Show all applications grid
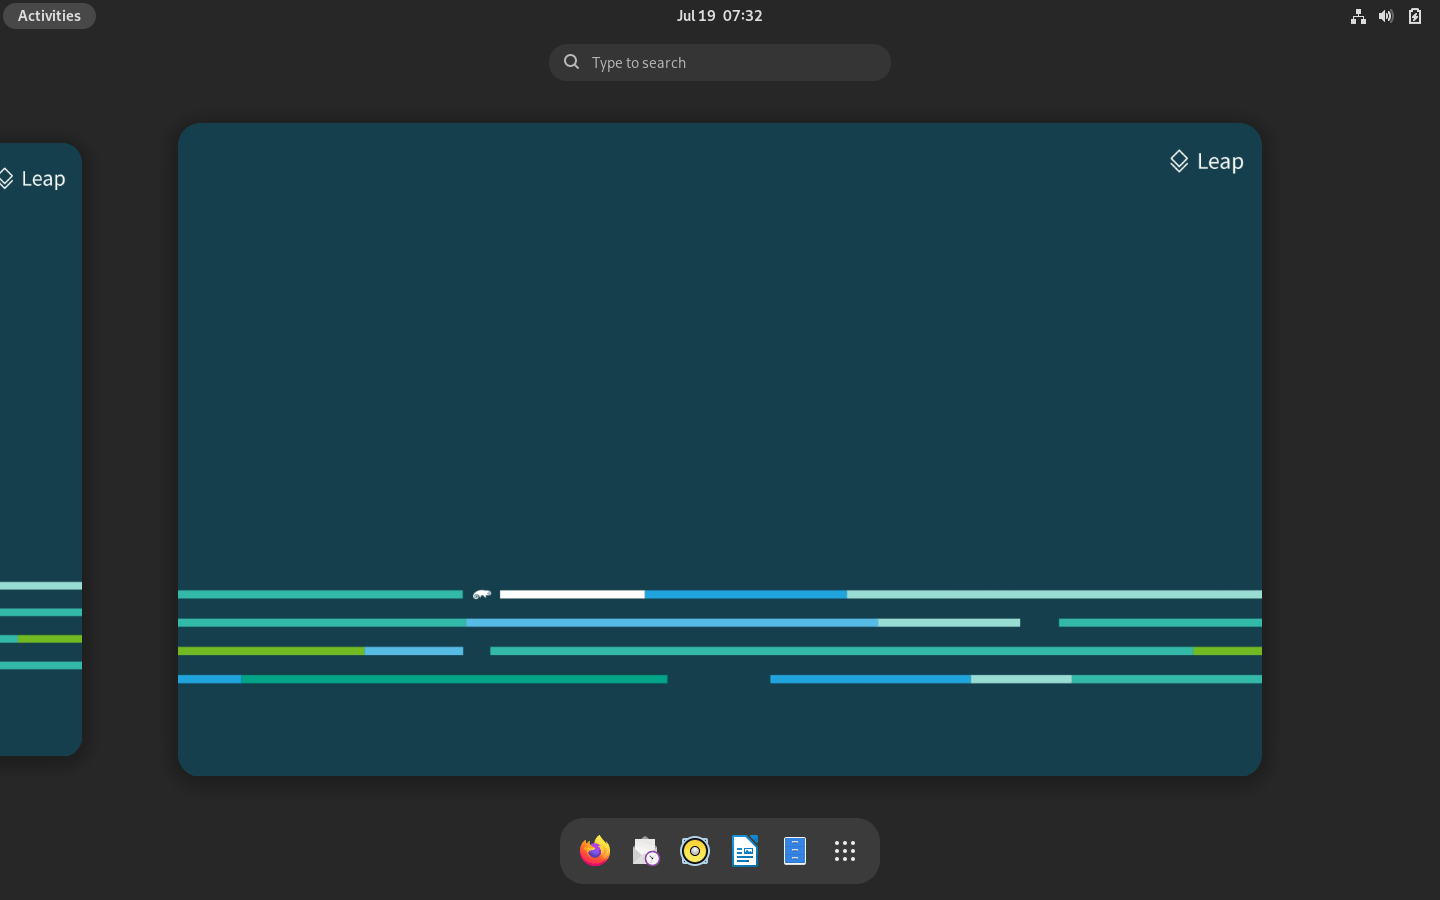 click(x=845, y=851)
